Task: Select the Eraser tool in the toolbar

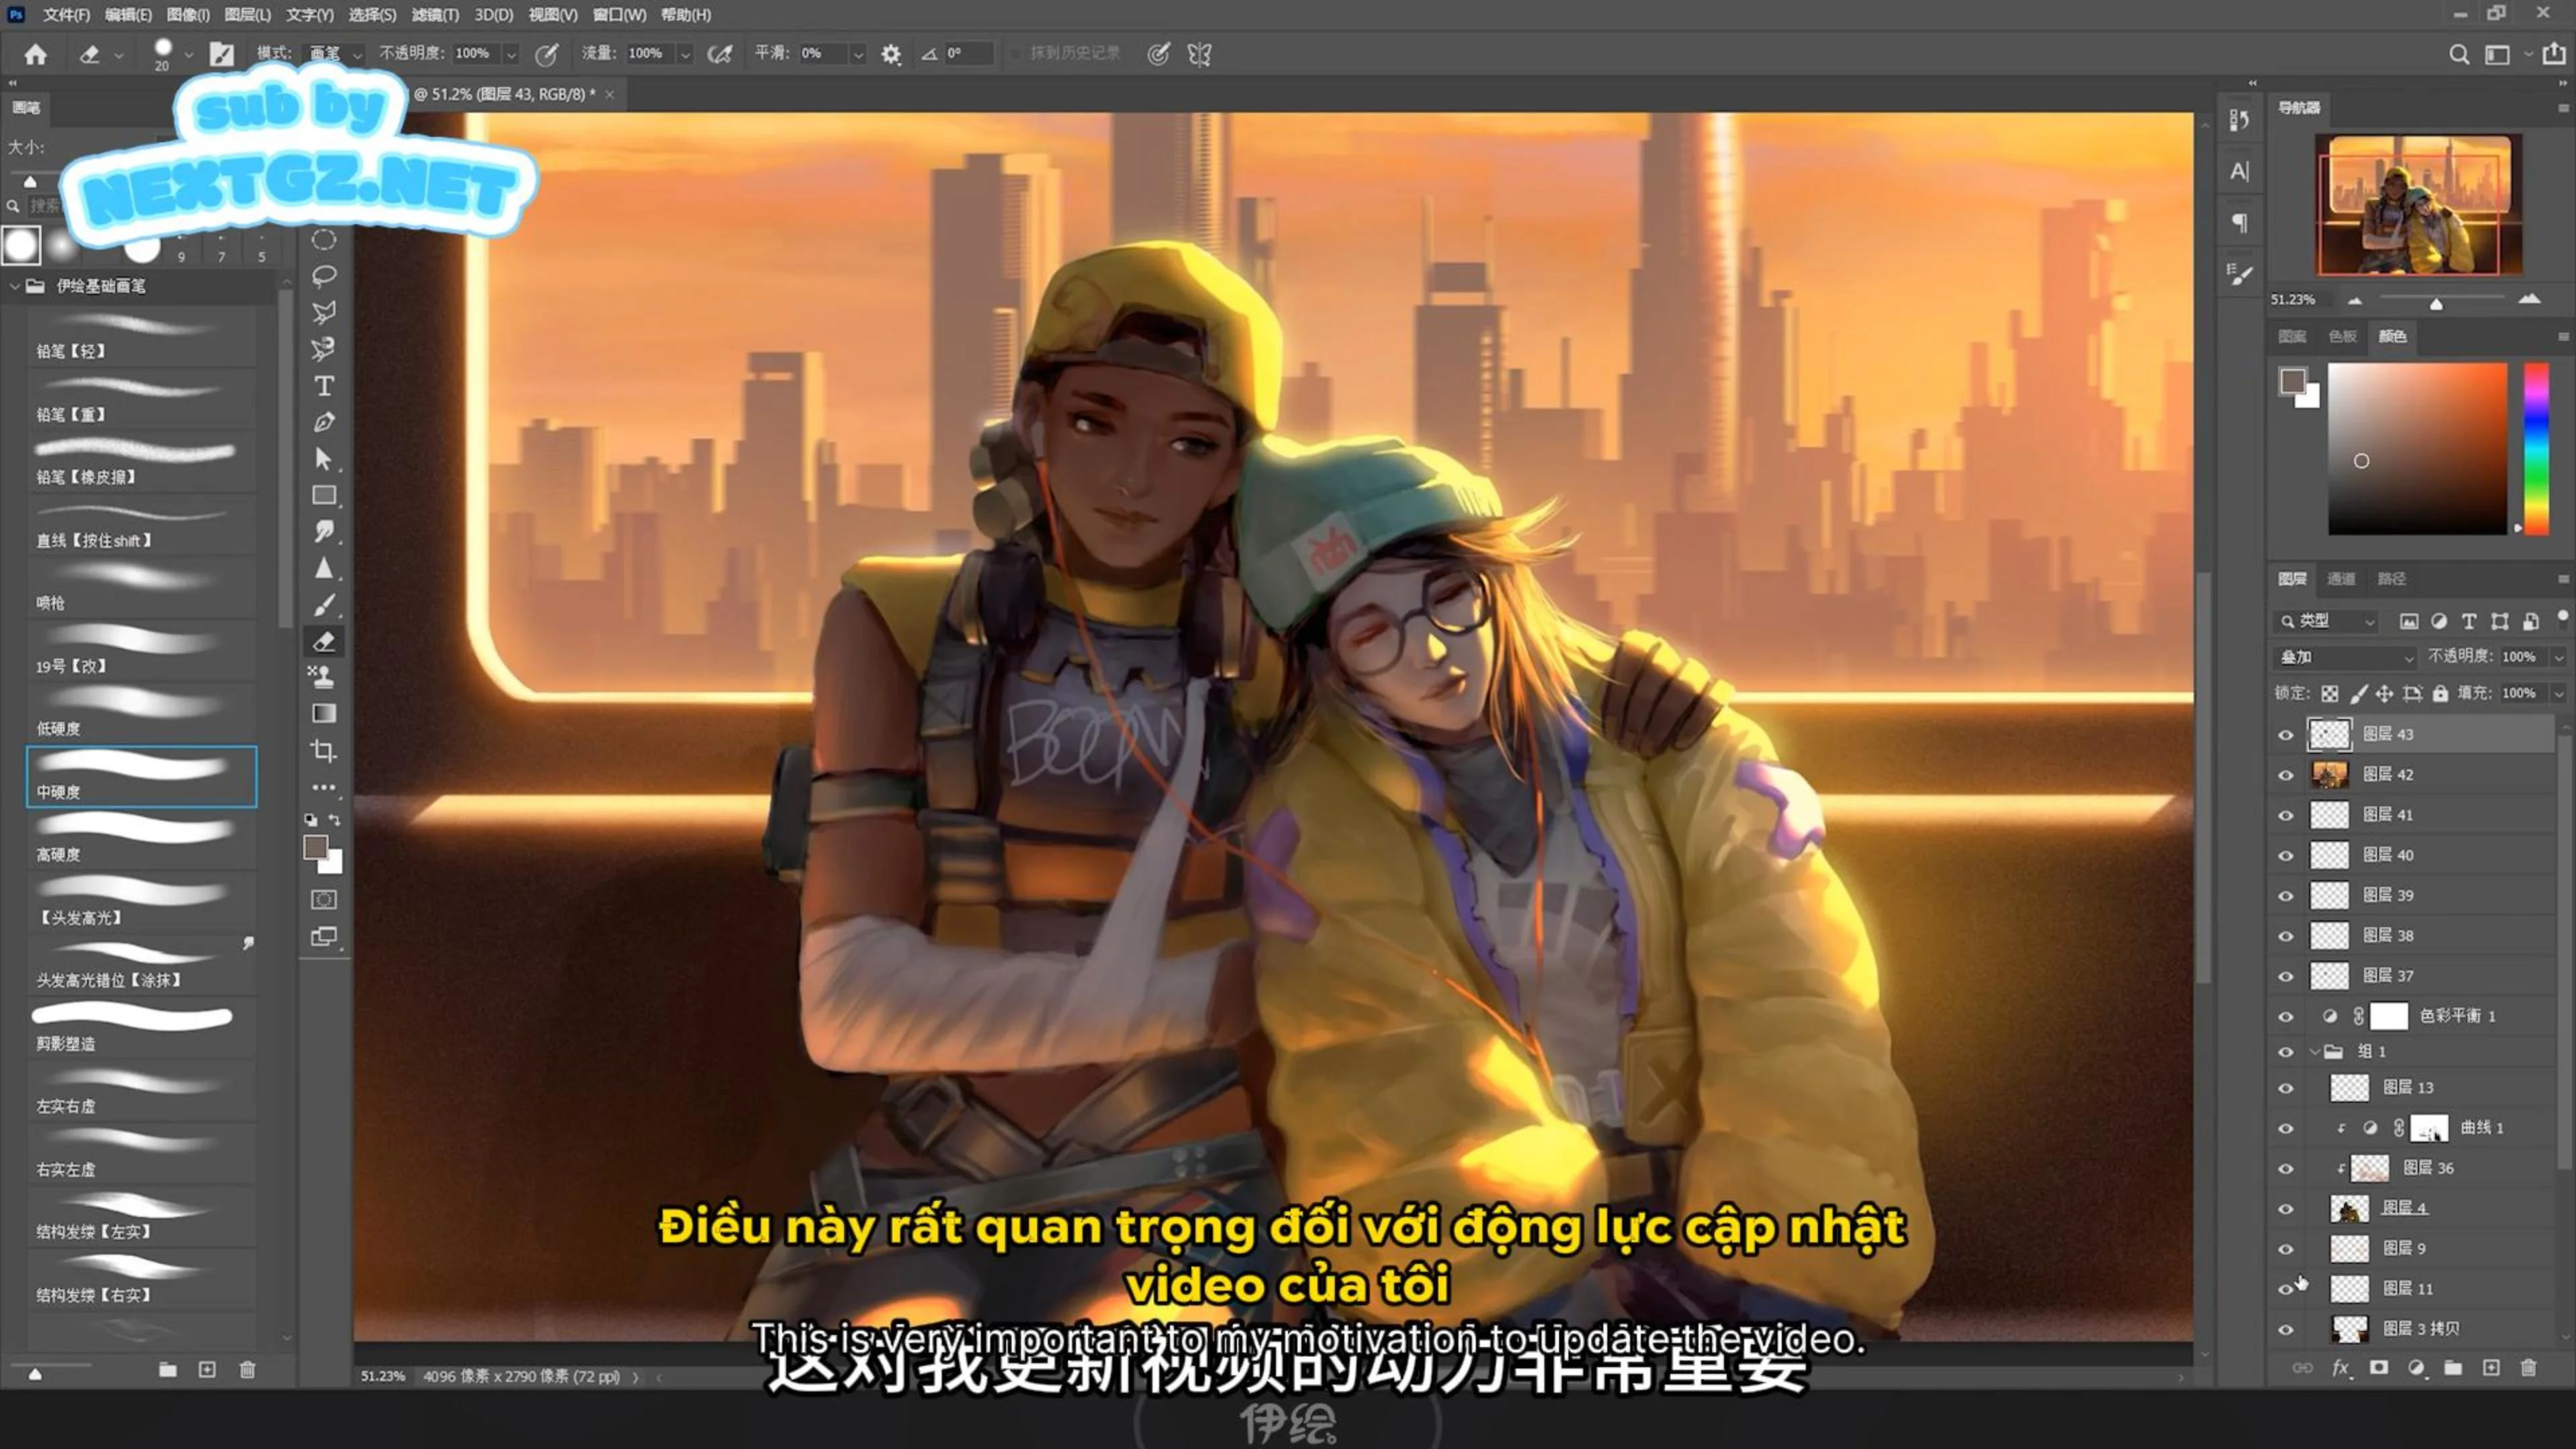Action: click(323, 641)
